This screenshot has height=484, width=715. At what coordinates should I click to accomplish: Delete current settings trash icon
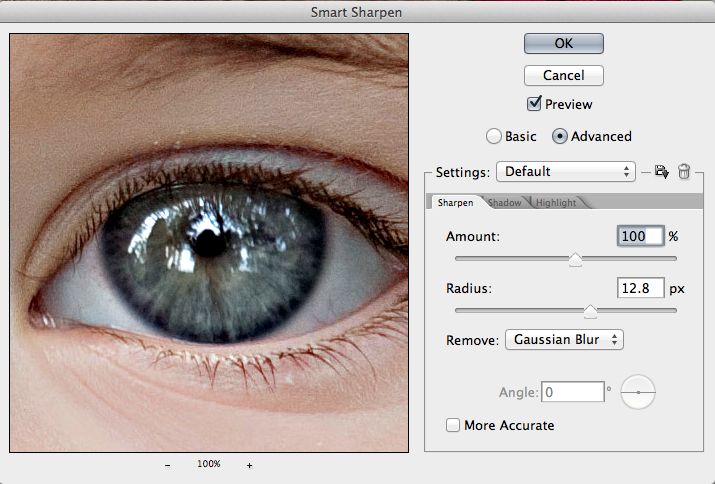684,172
